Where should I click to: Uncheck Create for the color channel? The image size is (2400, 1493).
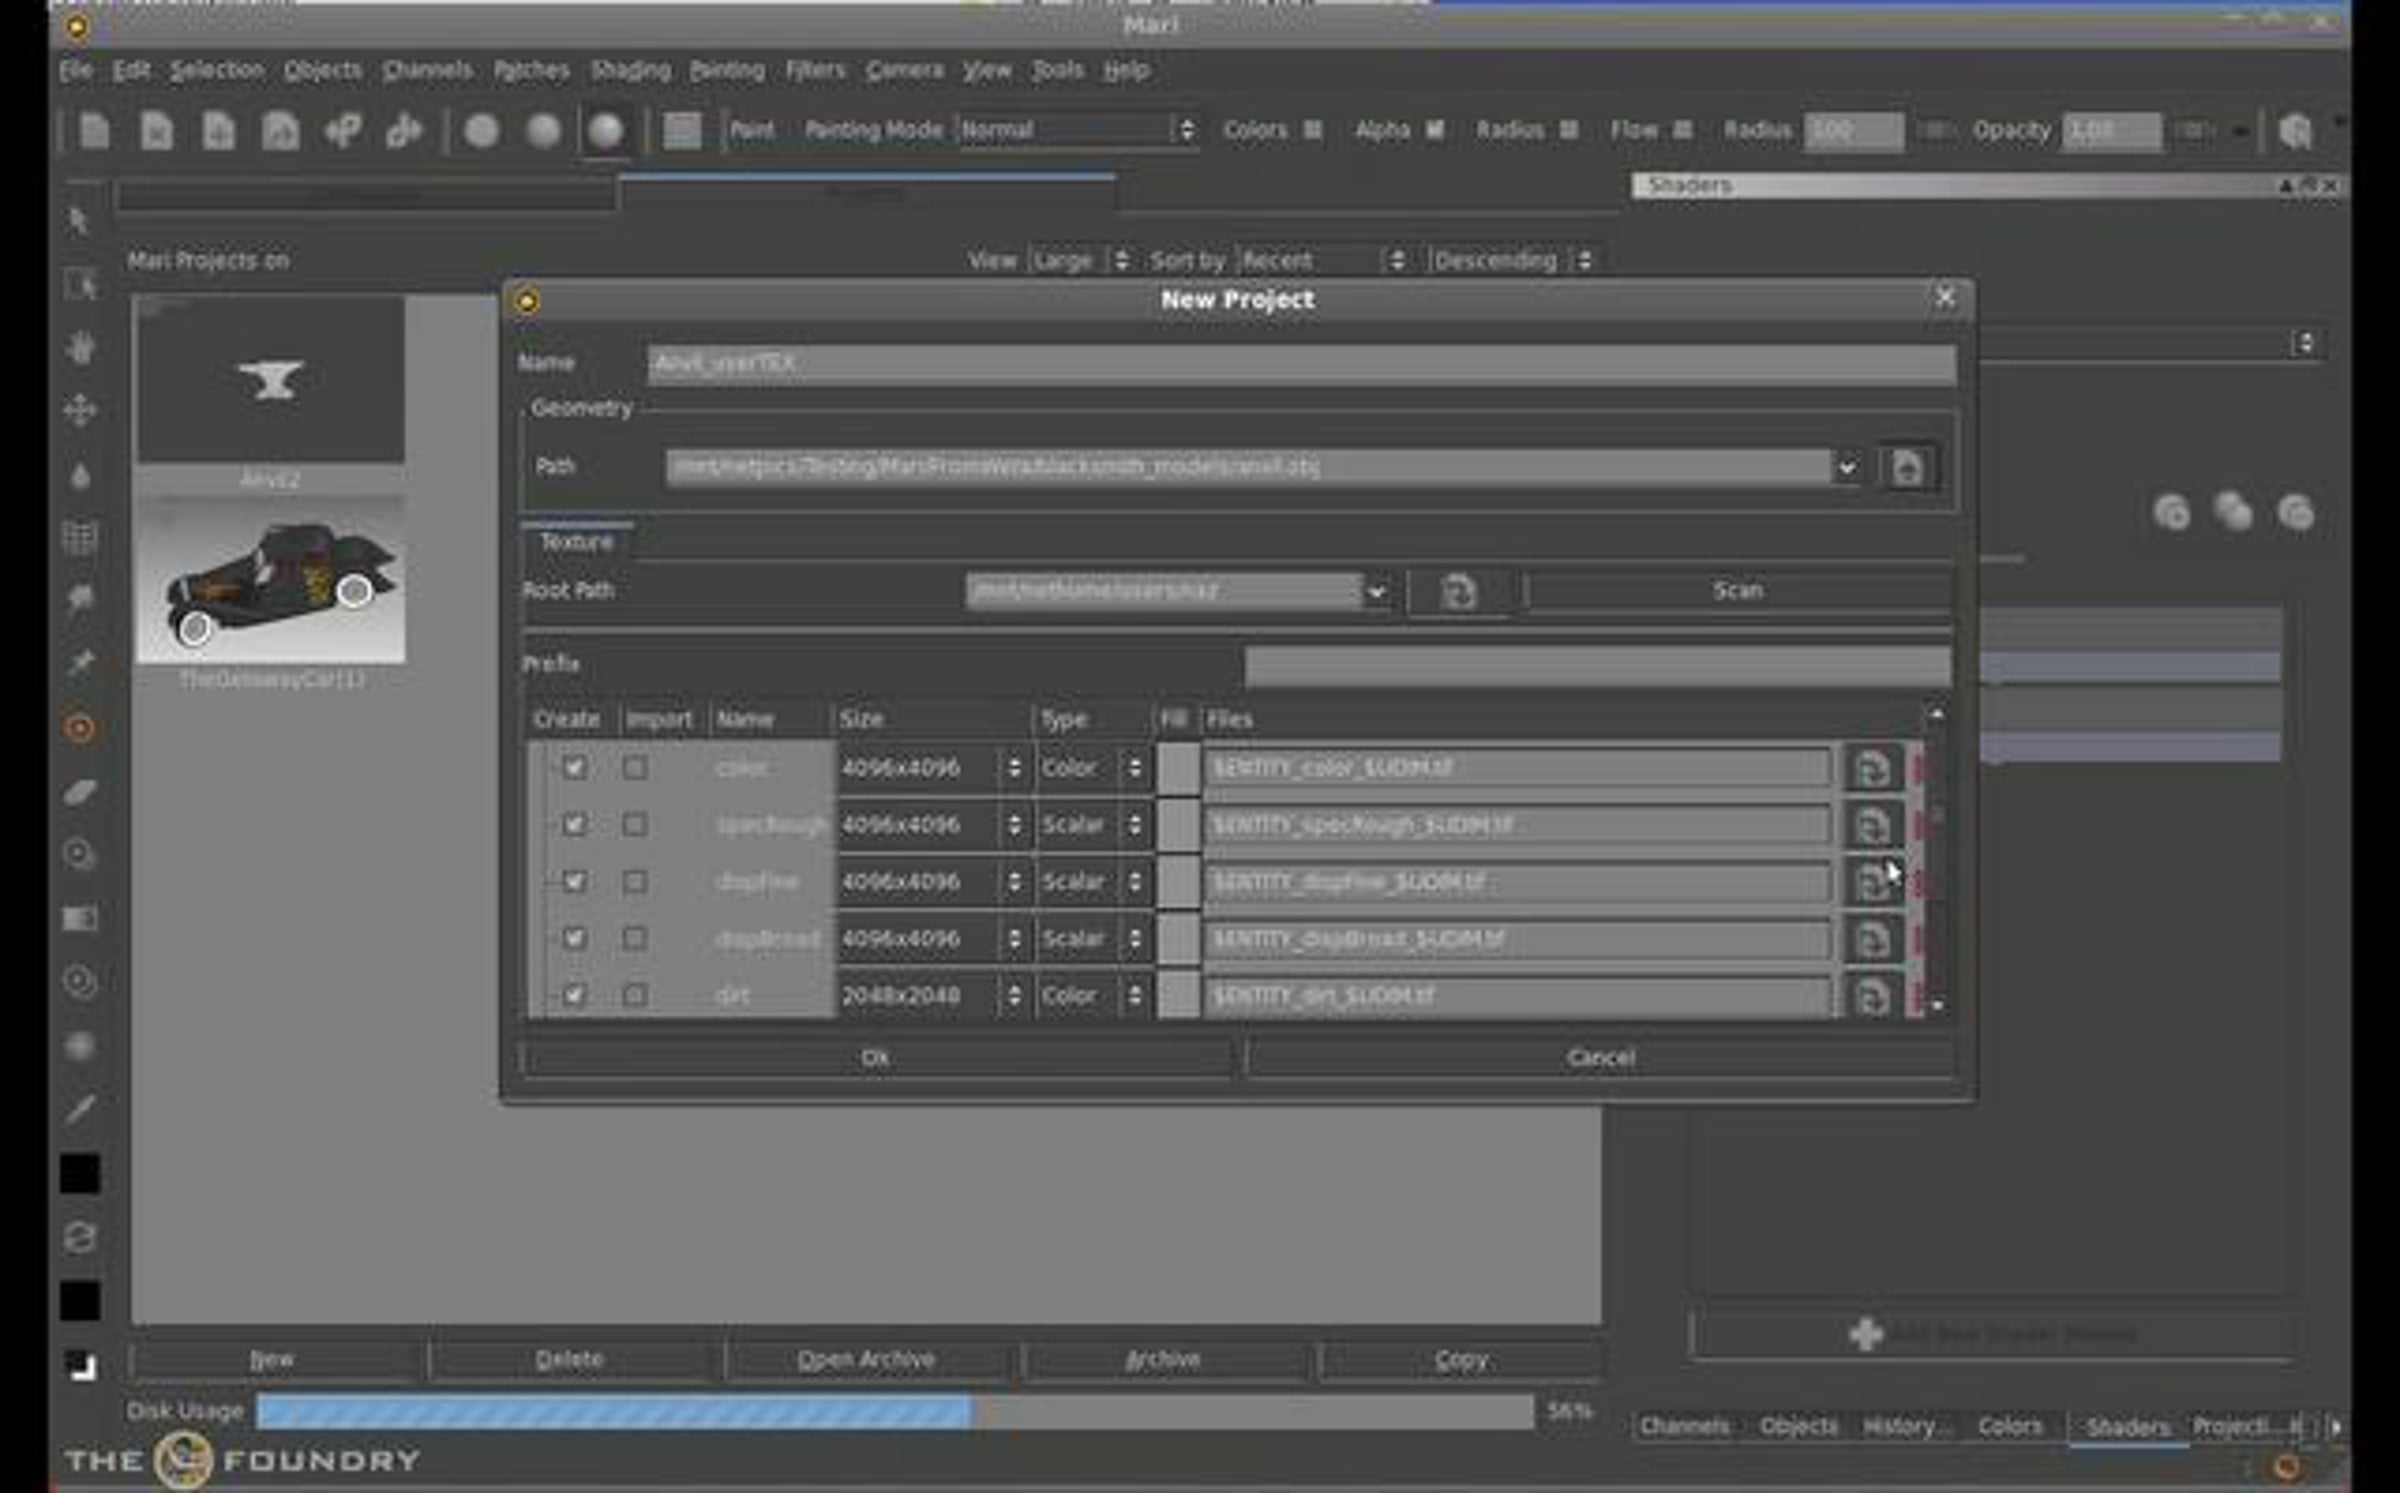[574, 768]
